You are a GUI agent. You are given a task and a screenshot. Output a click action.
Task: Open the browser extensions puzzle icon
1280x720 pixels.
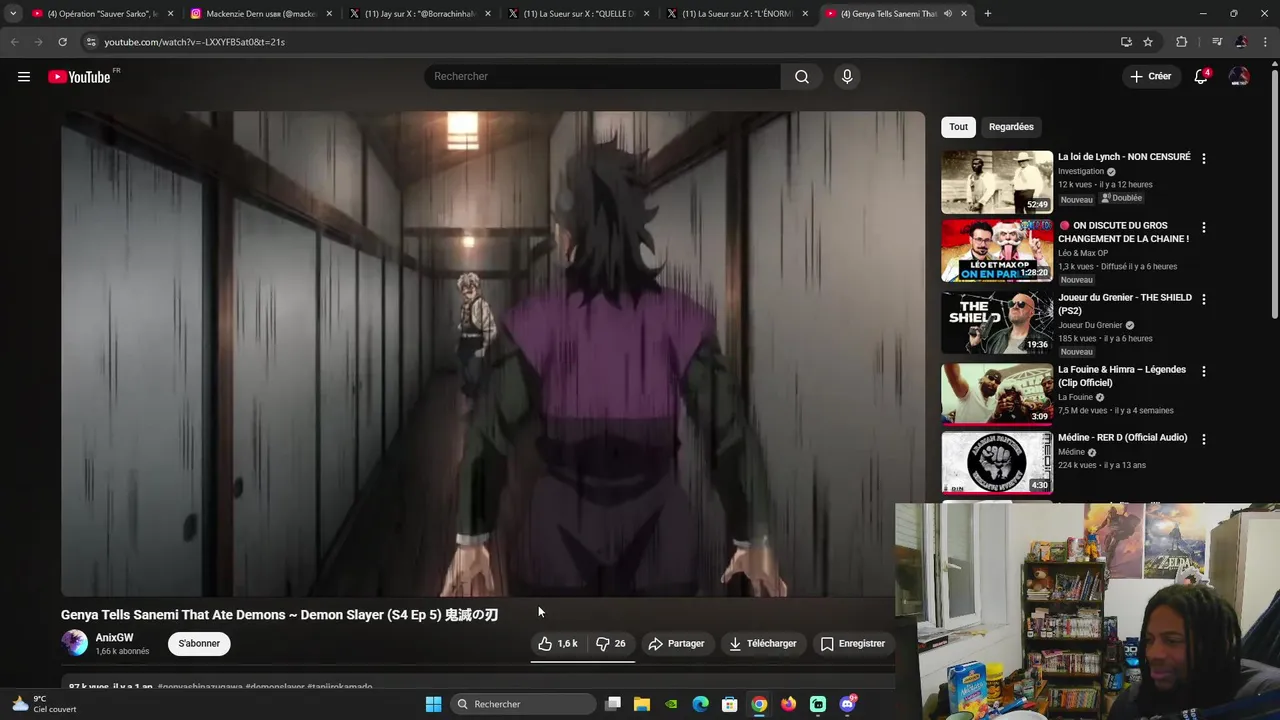click(x=1182, y=42)
